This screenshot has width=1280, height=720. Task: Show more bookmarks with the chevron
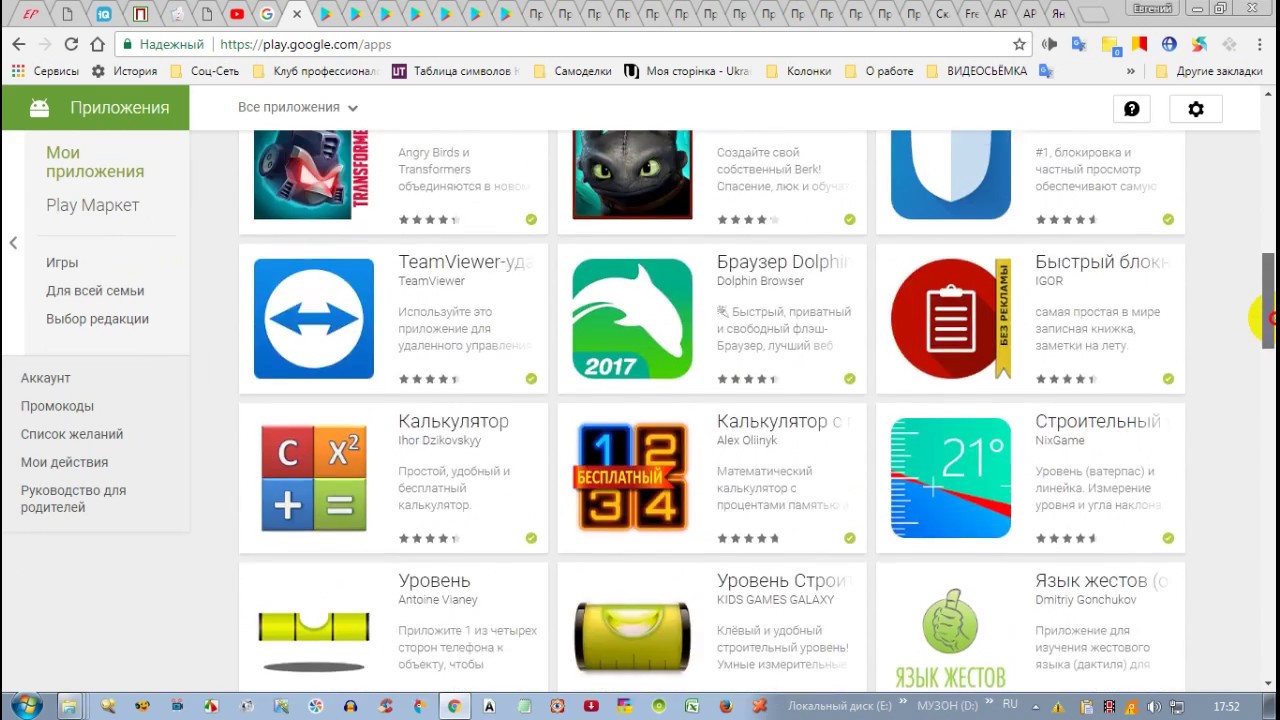pyautogui.click(x=1131, y=71)
